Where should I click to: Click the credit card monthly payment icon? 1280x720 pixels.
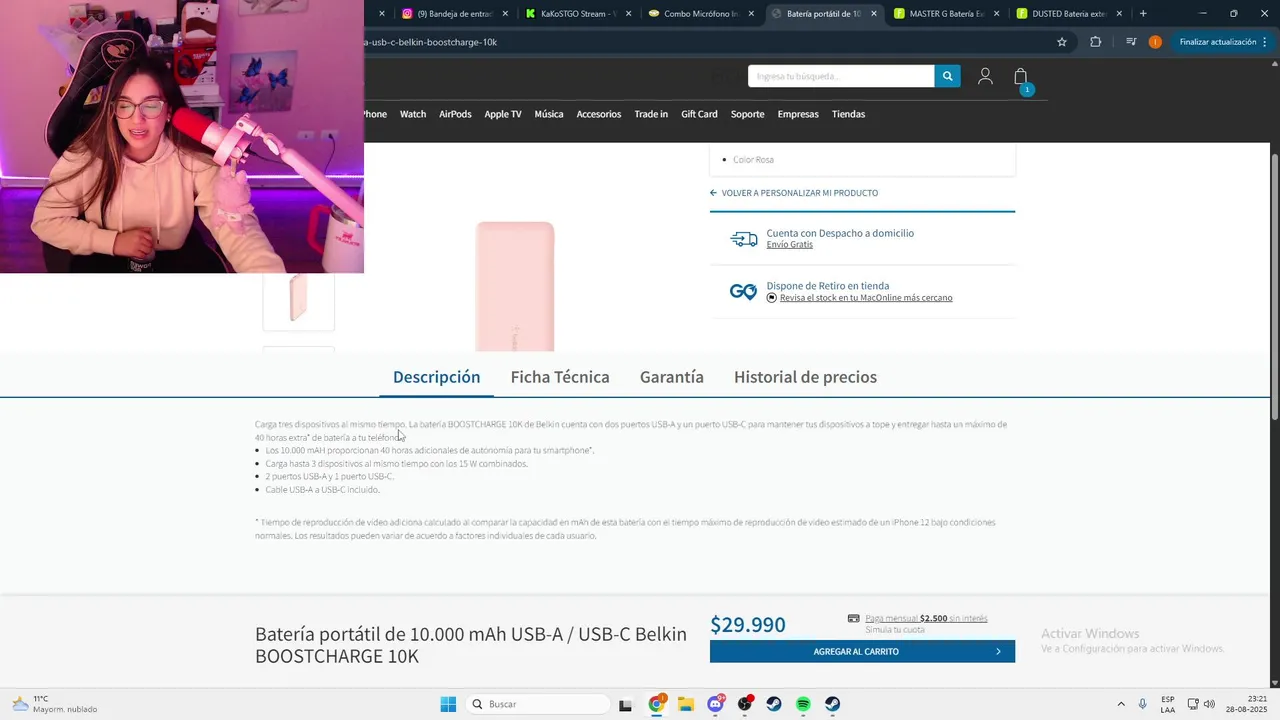coord(853,618)
